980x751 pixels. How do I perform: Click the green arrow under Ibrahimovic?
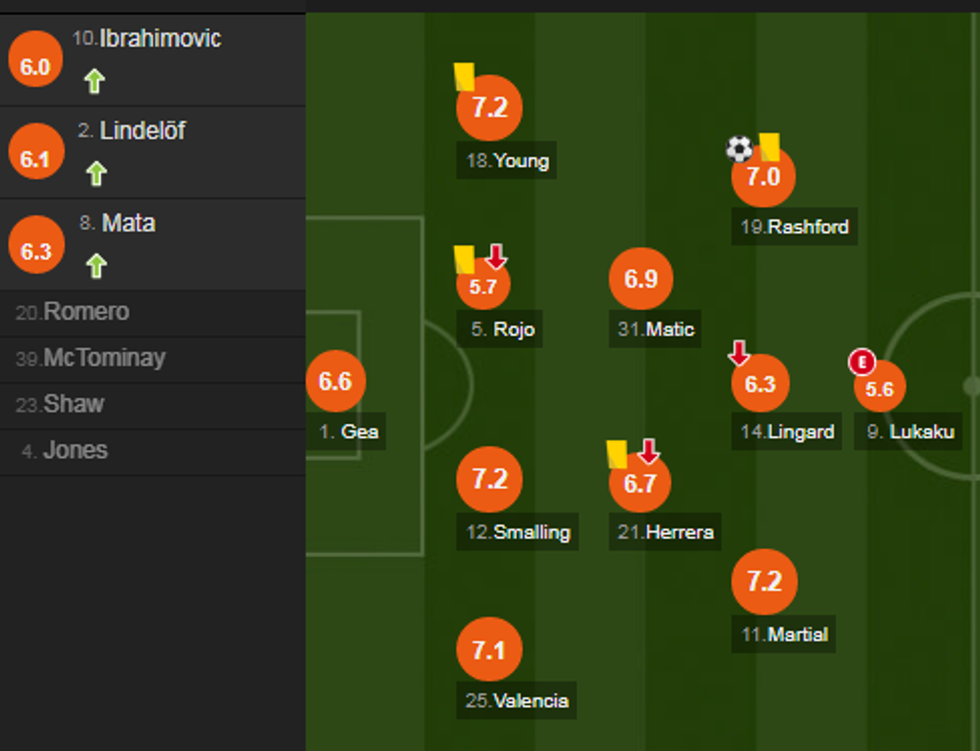[x=95, y=80]
